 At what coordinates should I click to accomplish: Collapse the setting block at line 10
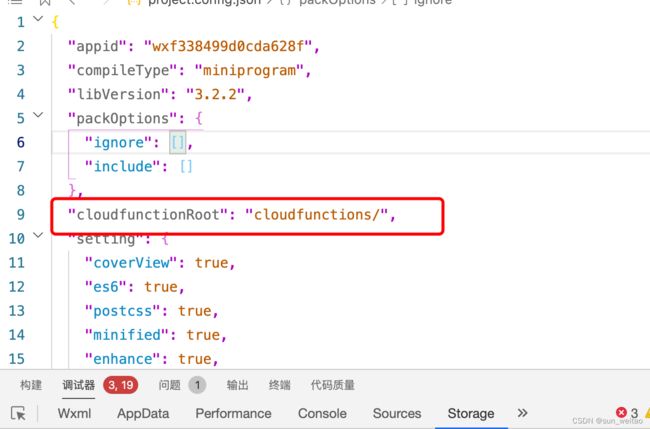[38, 235]
